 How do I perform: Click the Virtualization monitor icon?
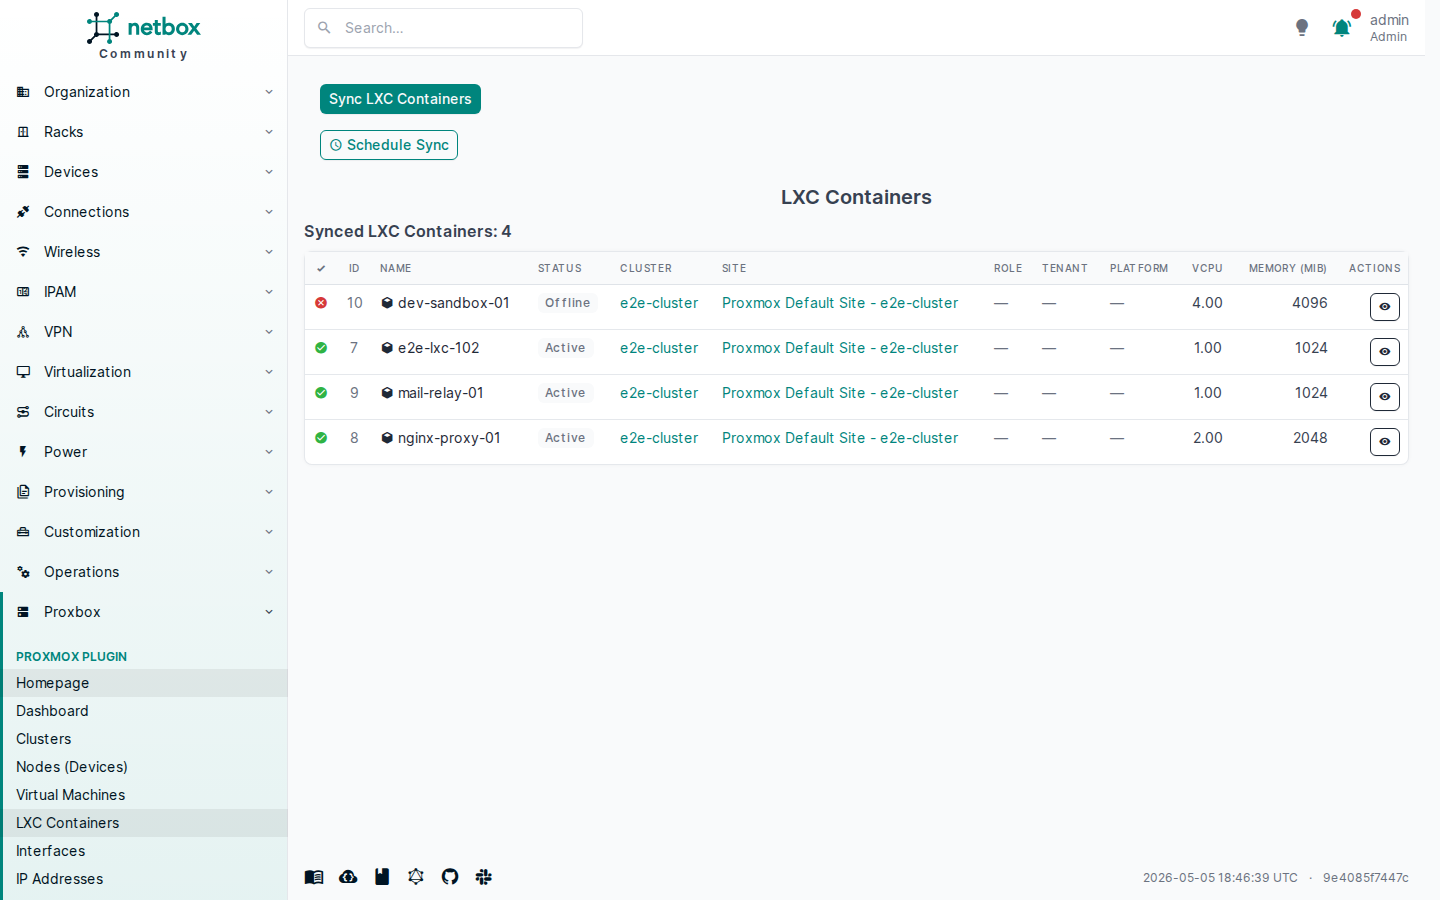point(23,372)
